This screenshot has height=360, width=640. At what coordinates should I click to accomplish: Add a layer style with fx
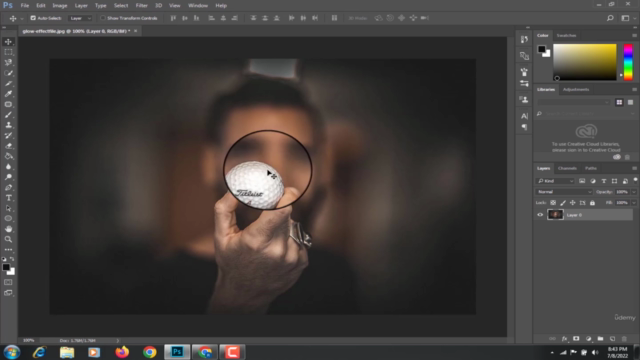pos(564,339)
